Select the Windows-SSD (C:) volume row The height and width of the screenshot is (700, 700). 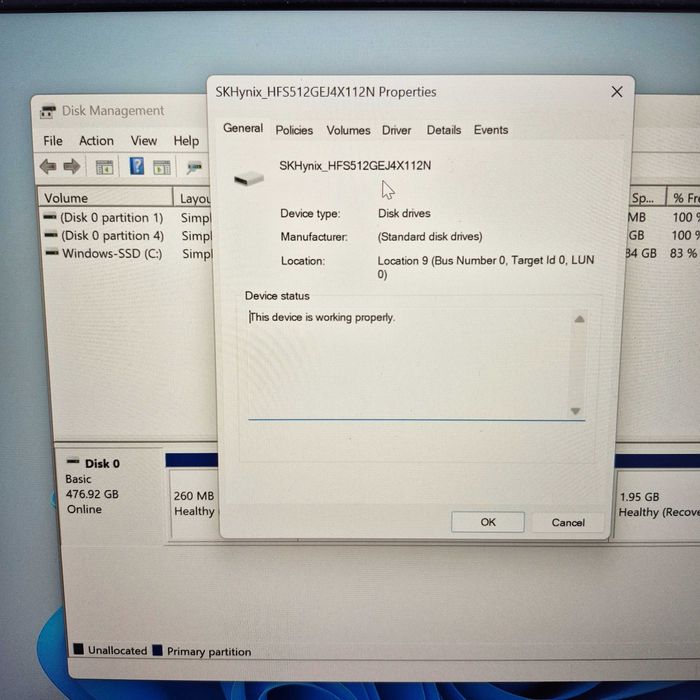click(112, 254)
